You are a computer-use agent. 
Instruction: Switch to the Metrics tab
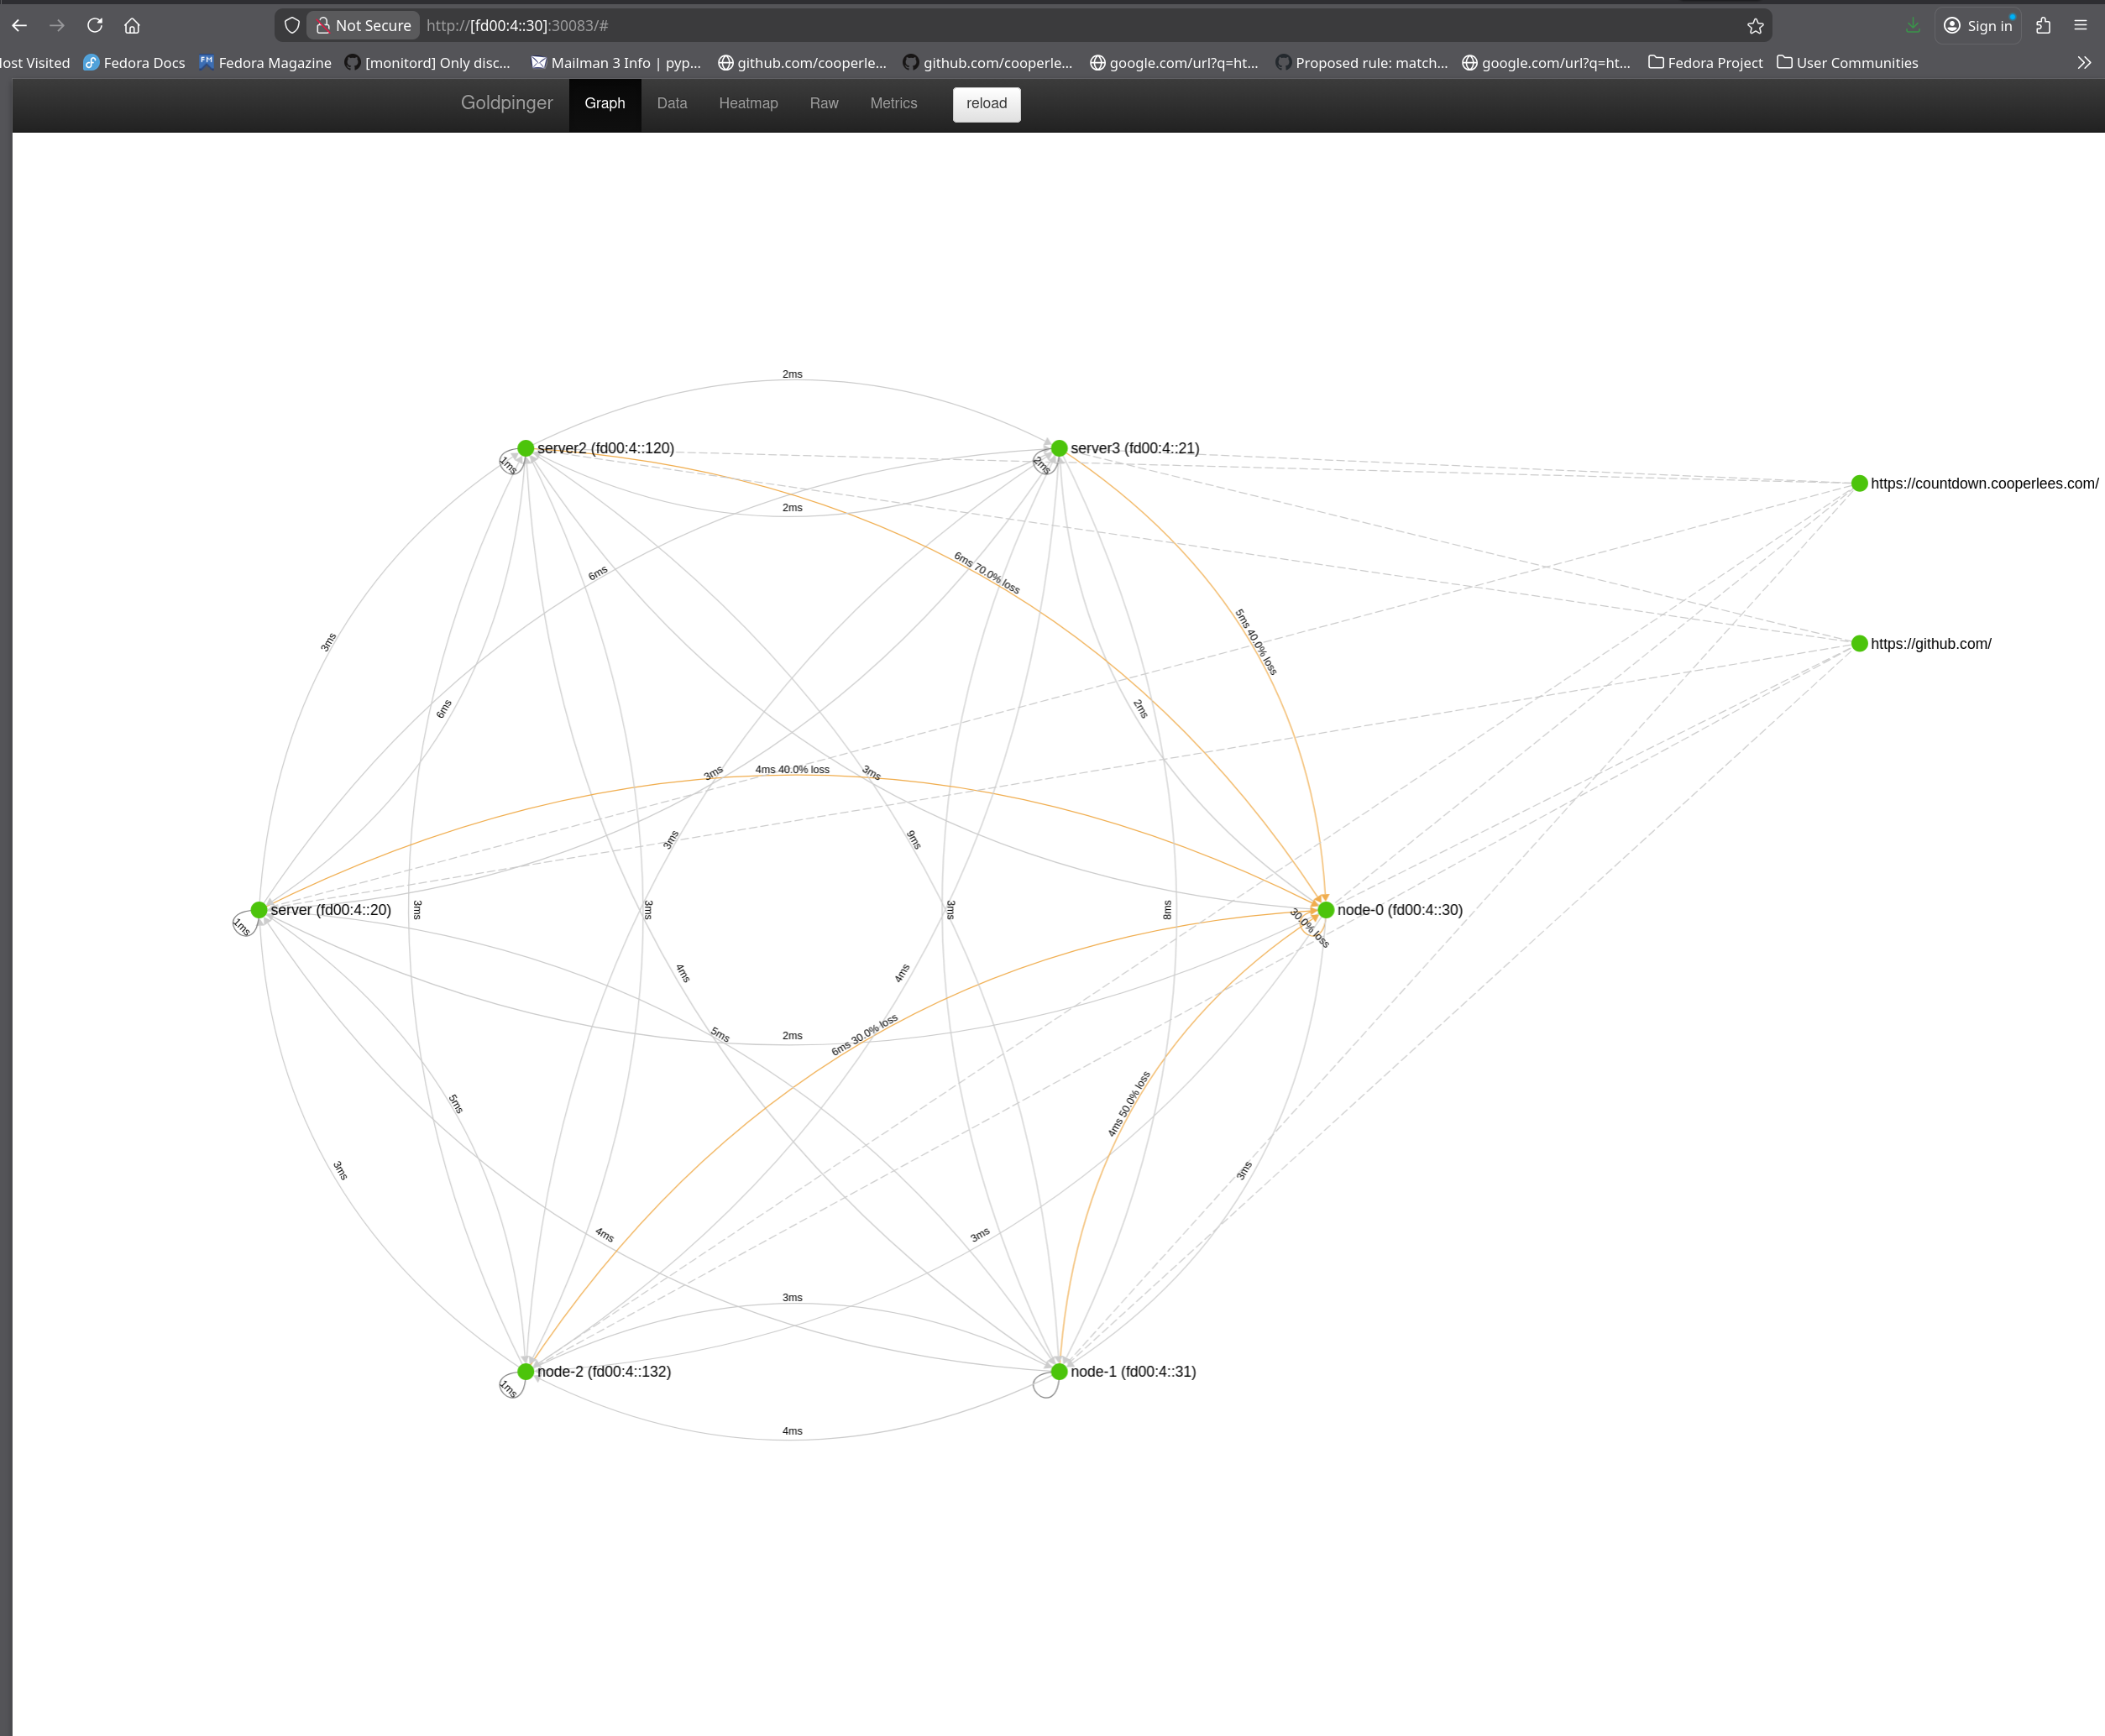pos(893,103)
